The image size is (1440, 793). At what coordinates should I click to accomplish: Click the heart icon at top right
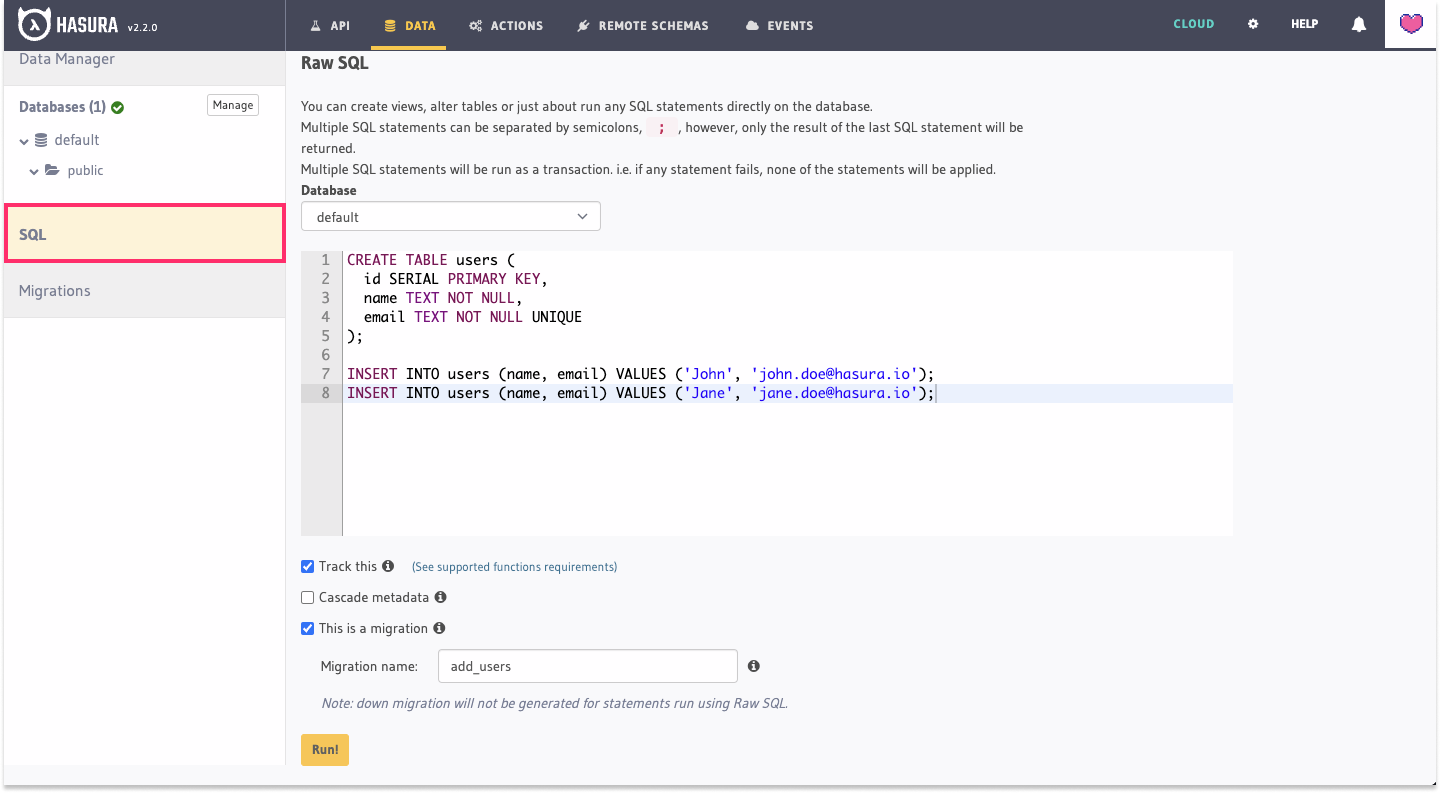[x=1410, y=22]
